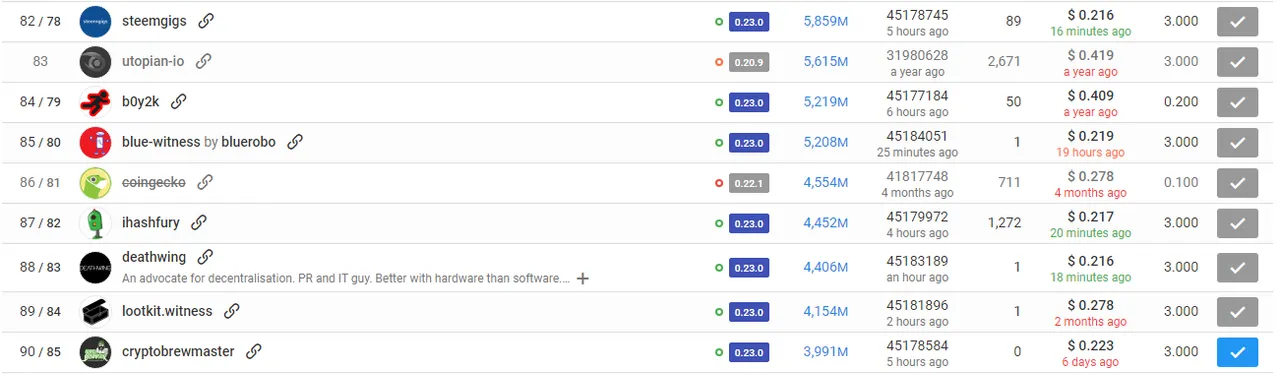1280x374 pixels.
Task: Click the red status dot for coingecko
Action: [719, 182]
